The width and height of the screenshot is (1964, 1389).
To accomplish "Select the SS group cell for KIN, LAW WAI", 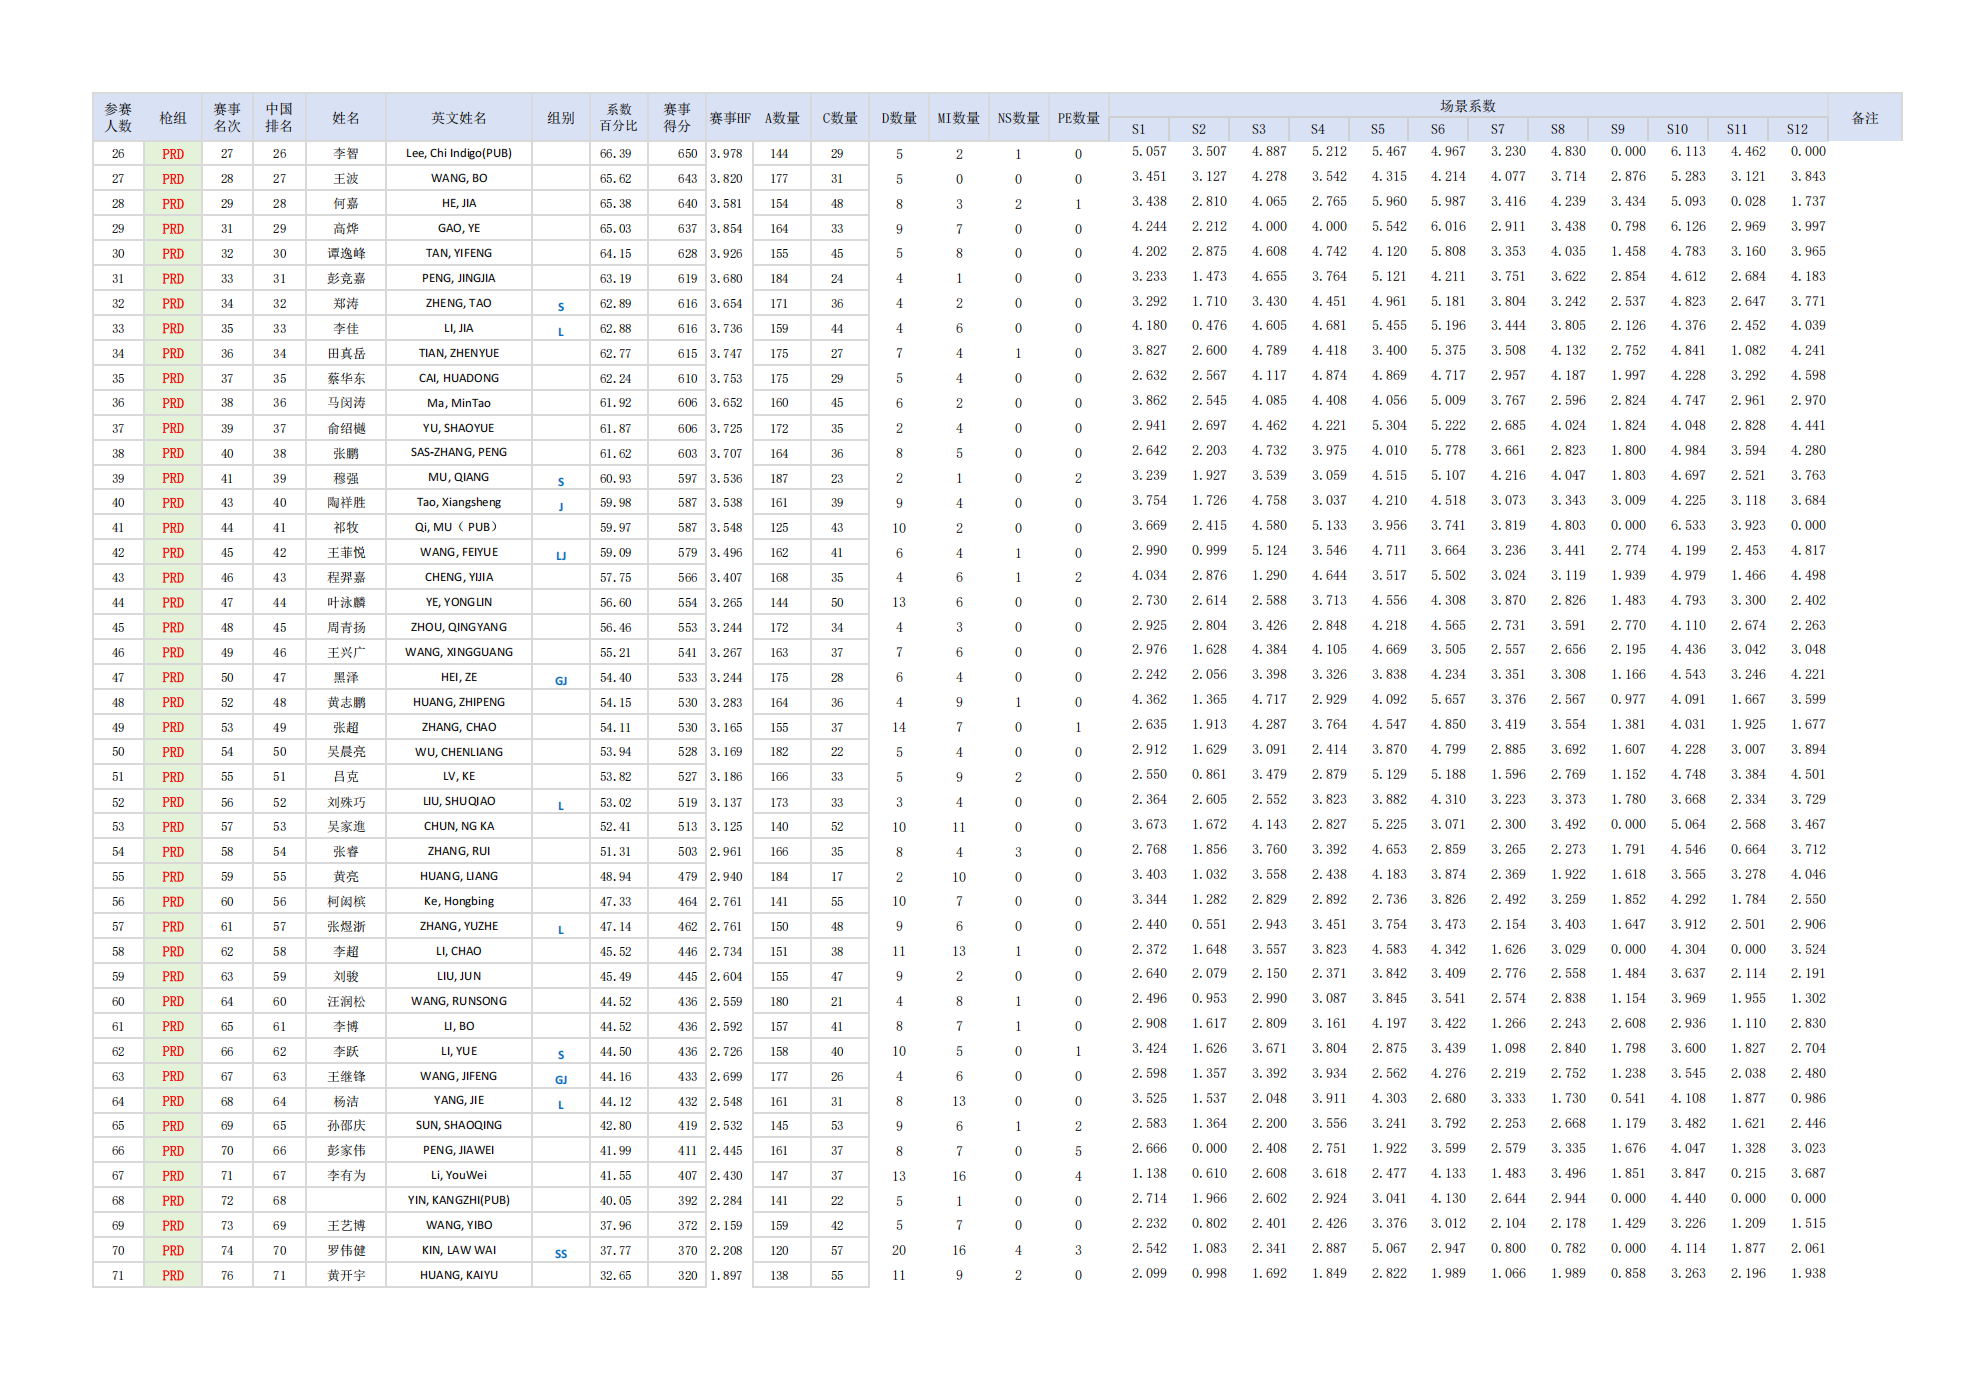I will 561,1252.
